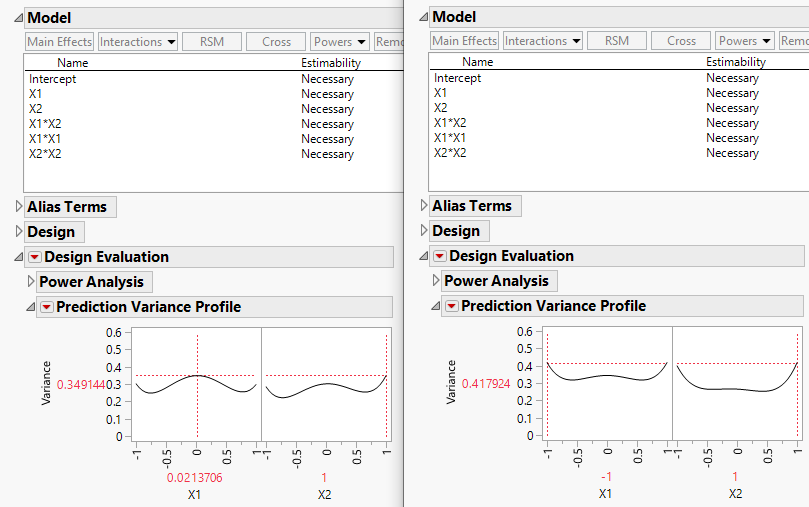
Task: Open left Prediction Variance Profile red triangle
Action: pos(46,307)
